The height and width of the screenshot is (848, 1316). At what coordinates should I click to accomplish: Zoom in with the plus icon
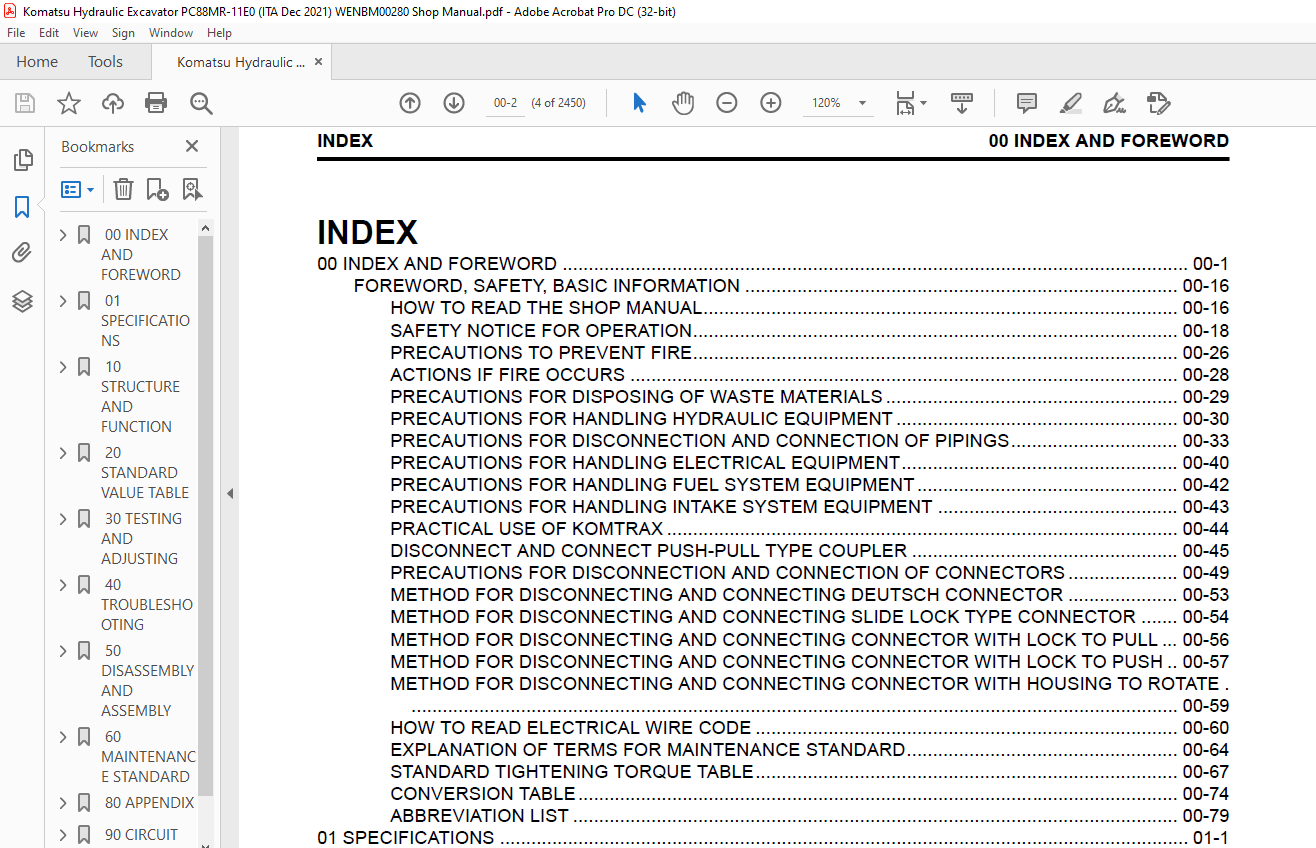click(770, 103)
